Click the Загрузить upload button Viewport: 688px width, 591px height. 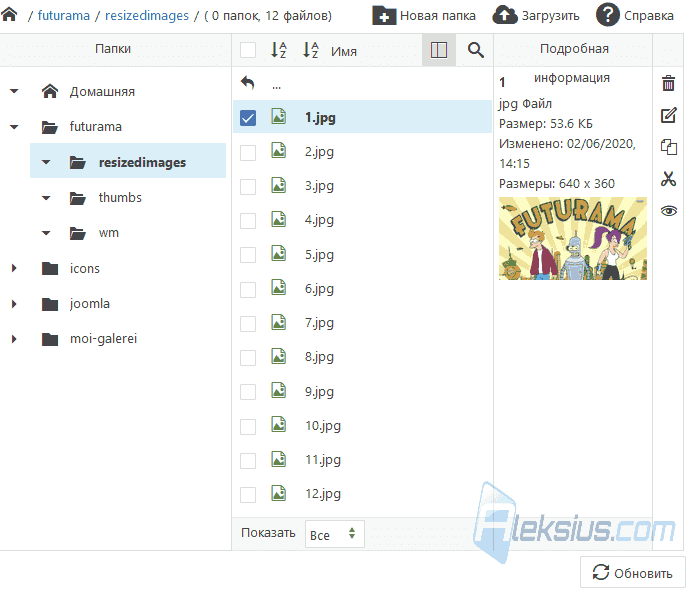tap(536, 15)
